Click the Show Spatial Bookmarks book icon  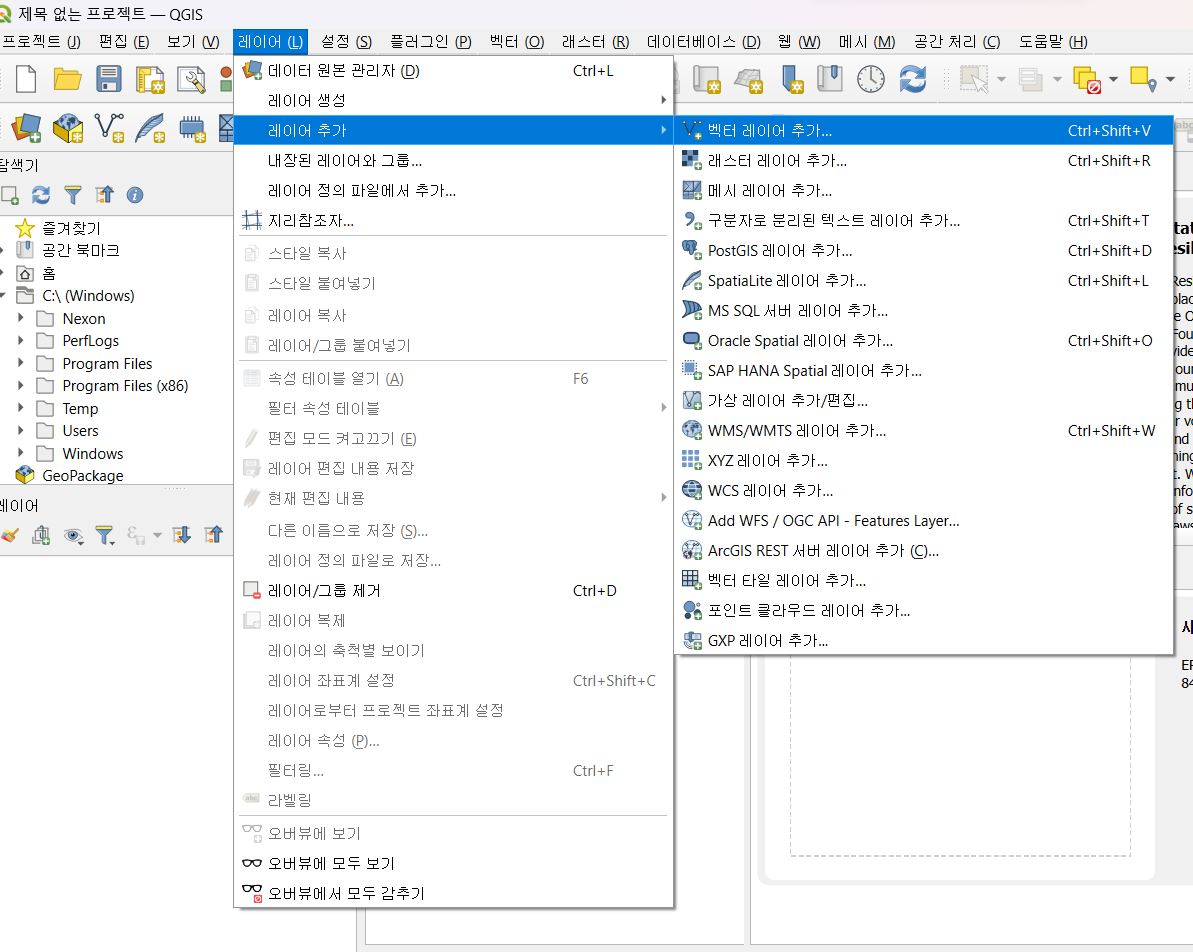click(829, 79)
